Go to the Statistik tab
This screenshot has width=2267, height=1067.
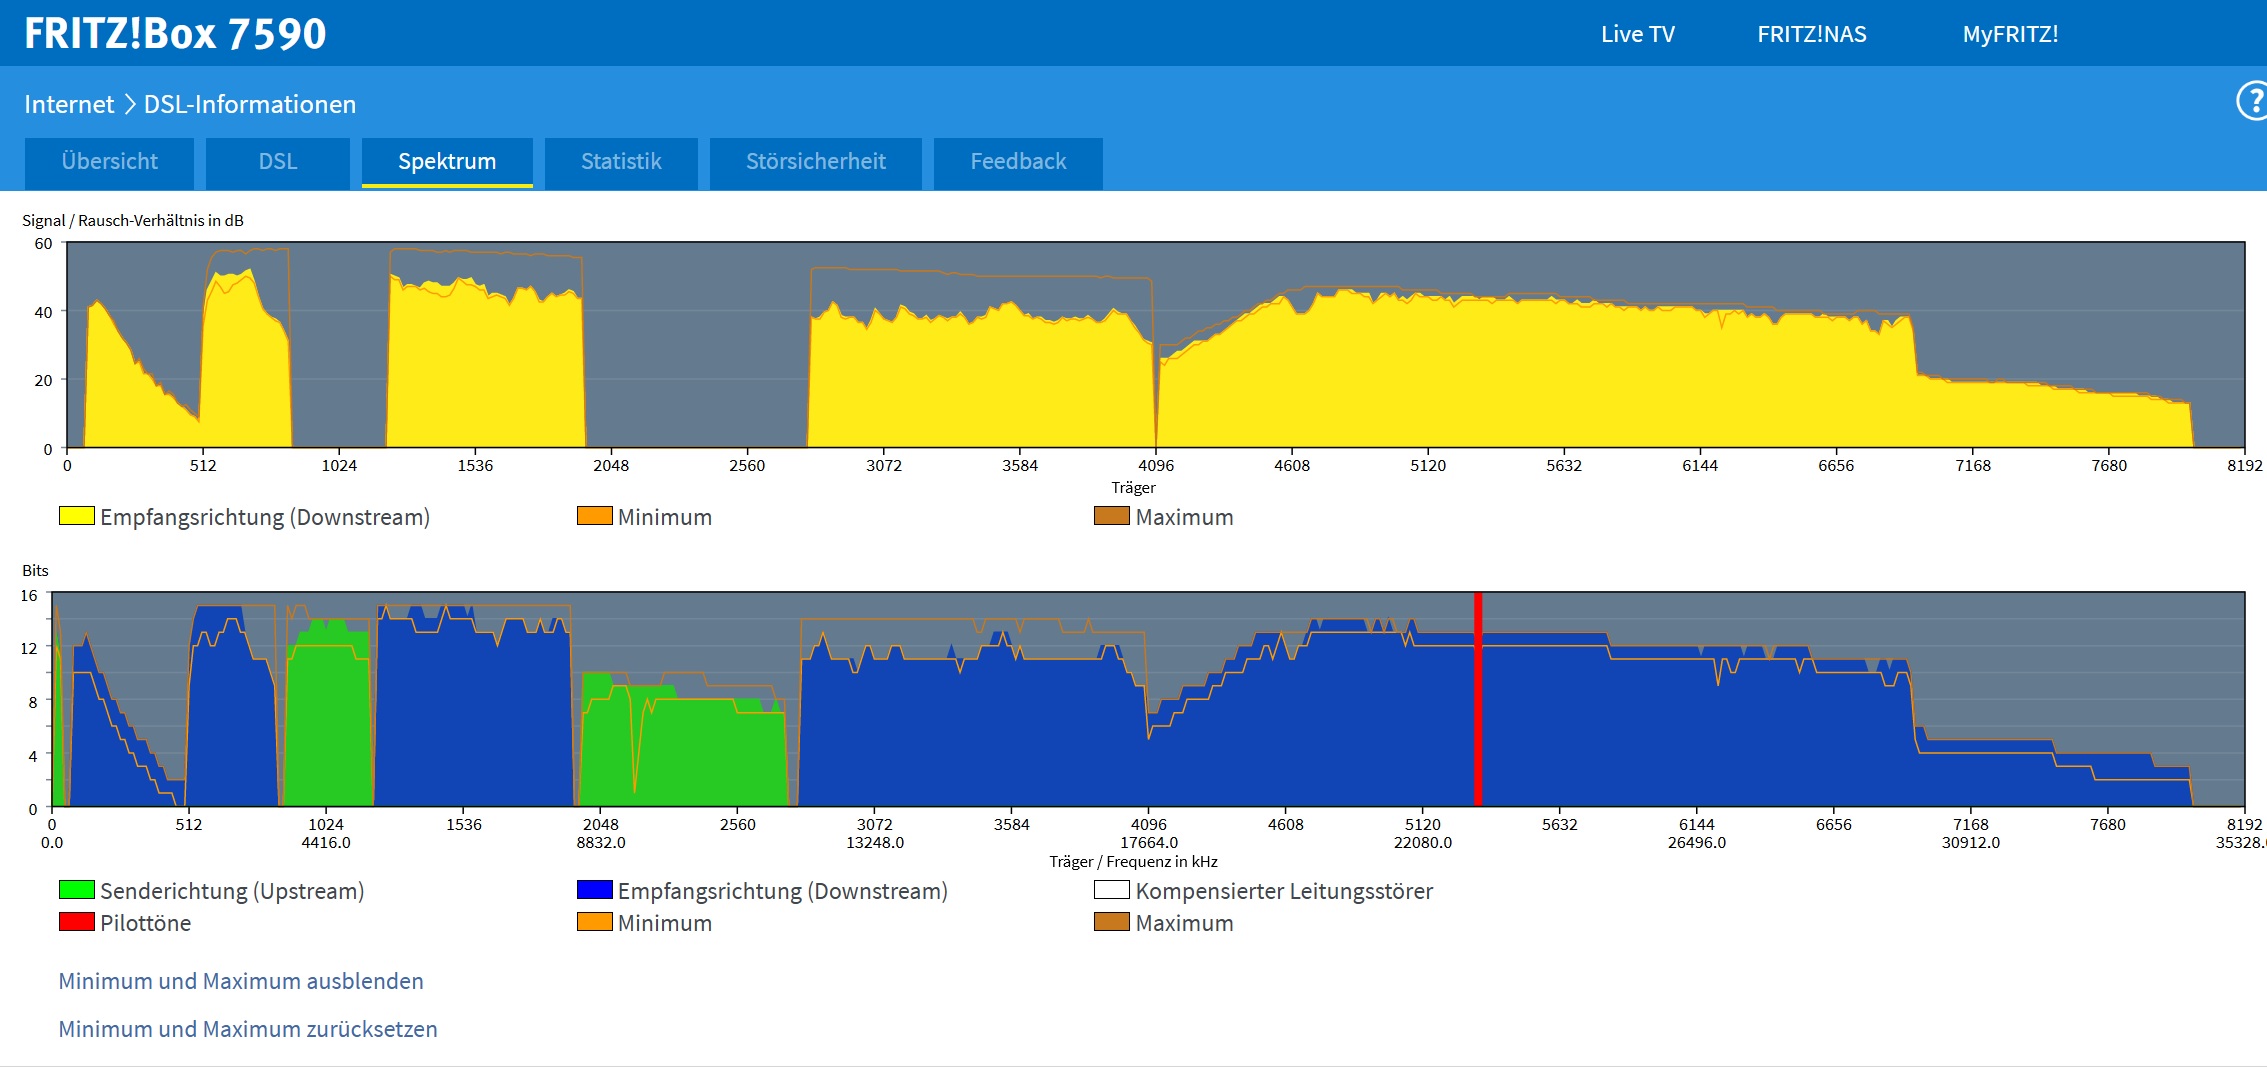(x=621, y=162)
